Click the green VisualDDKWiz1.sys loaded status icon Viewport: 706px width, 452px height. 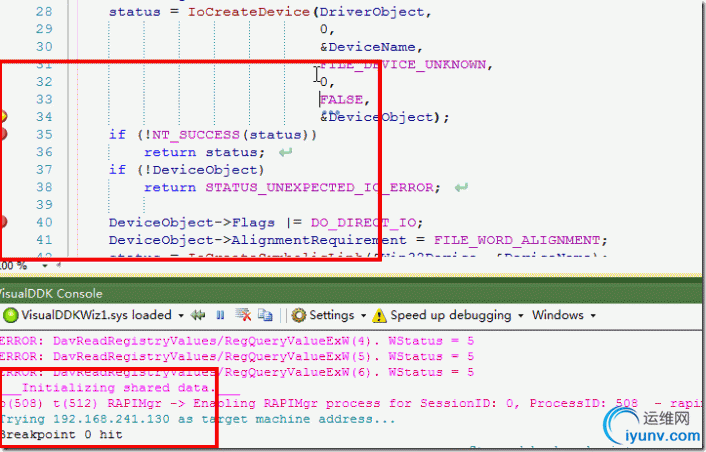(10, 315)
